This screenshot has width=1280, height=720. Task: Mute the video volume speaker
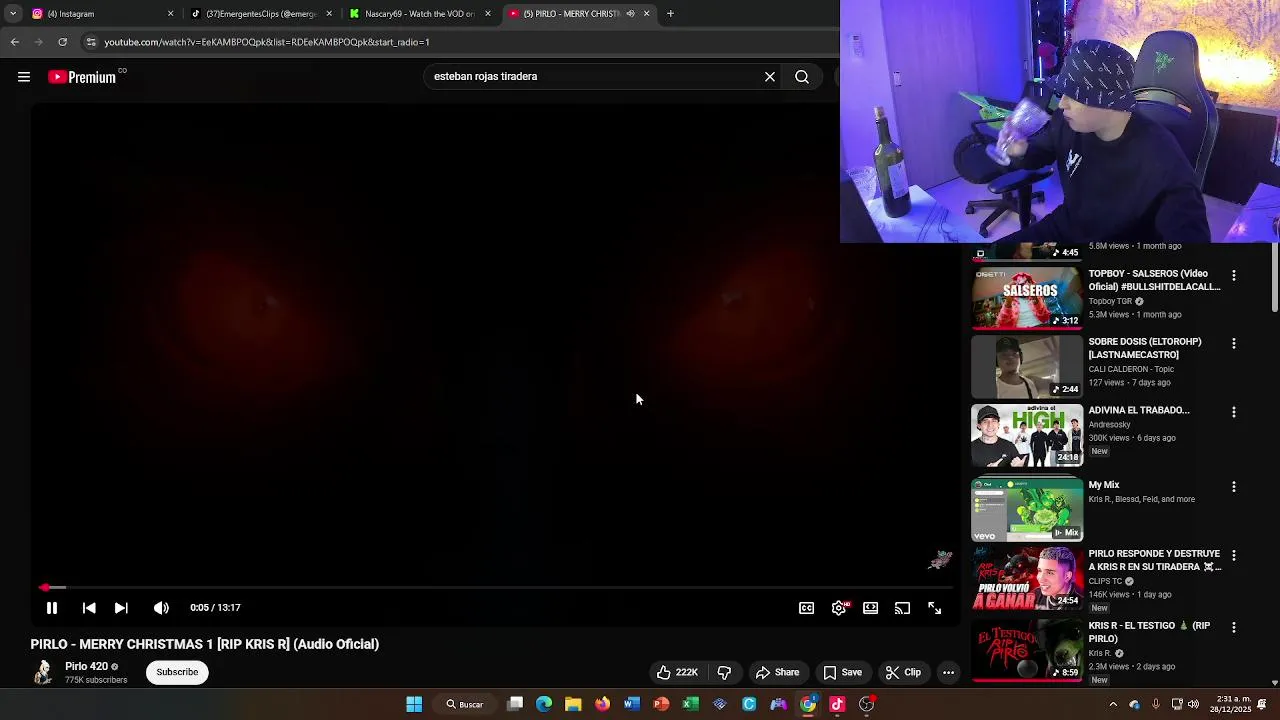161,608
